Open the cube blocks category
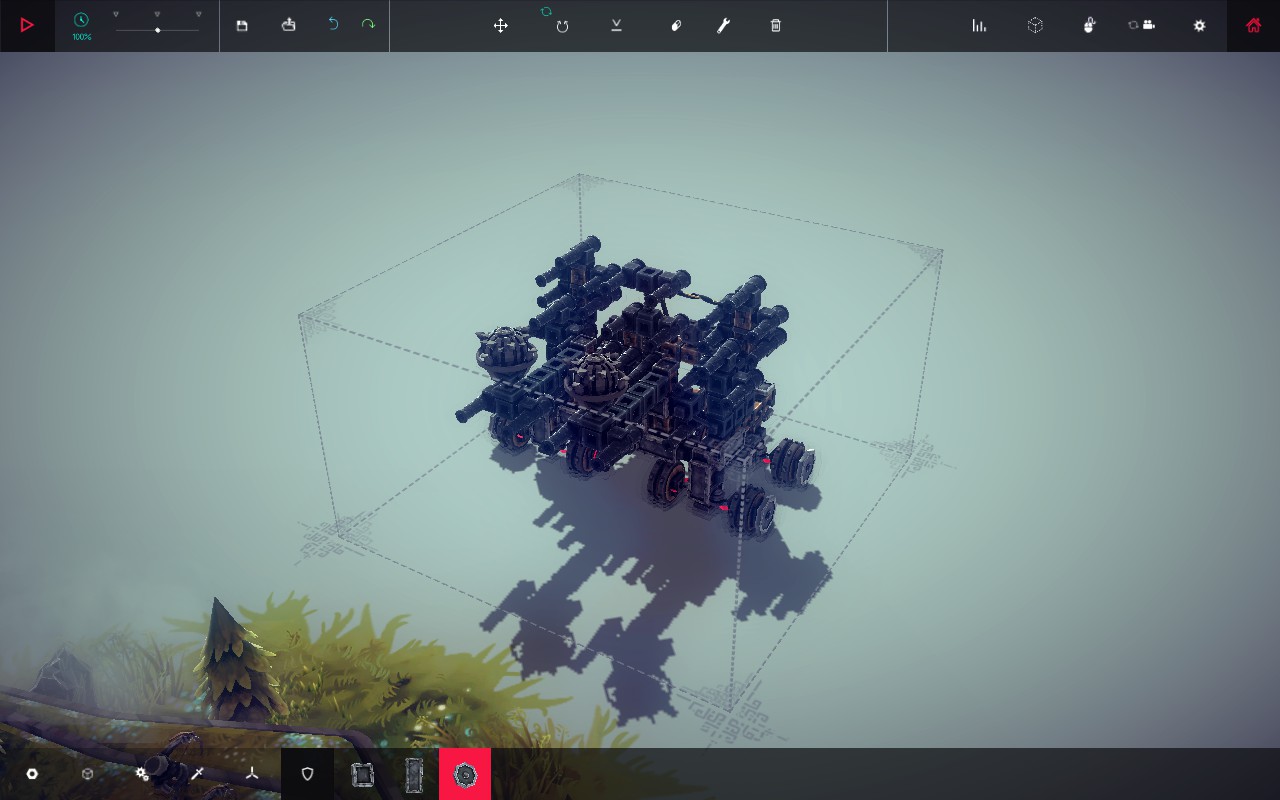The image size is (1280, 800). tap(87, 774)
